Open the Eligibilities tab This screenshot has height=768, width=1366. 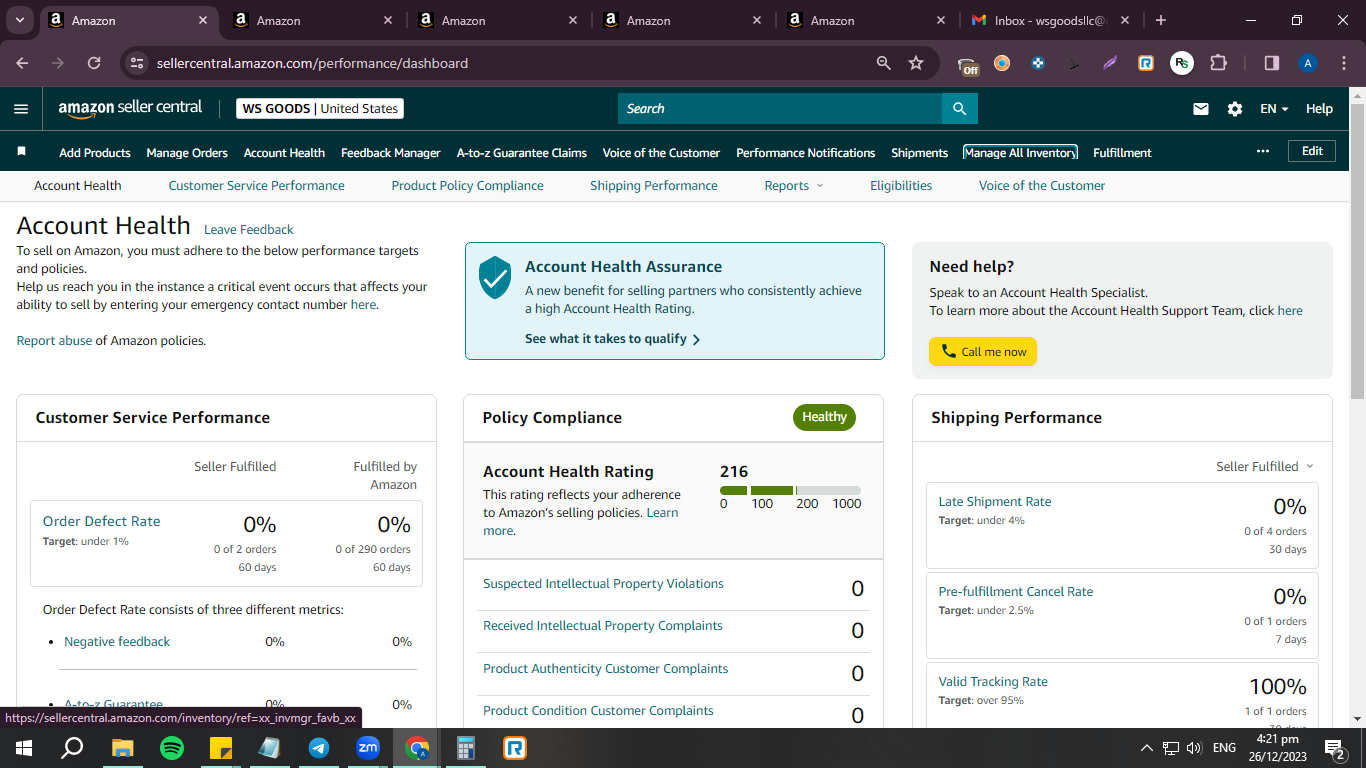[x=901, y=186]
